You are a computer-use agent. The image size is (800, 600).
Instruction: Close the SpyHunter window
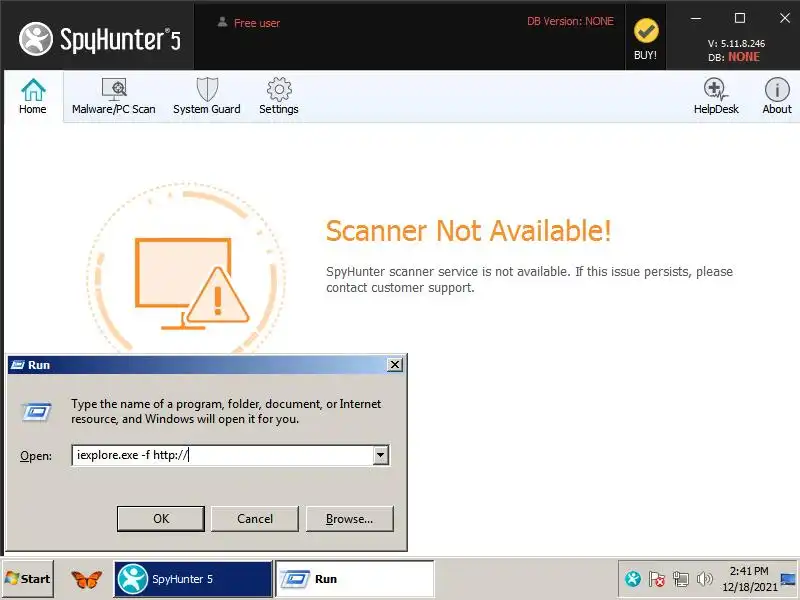point(785,18)
